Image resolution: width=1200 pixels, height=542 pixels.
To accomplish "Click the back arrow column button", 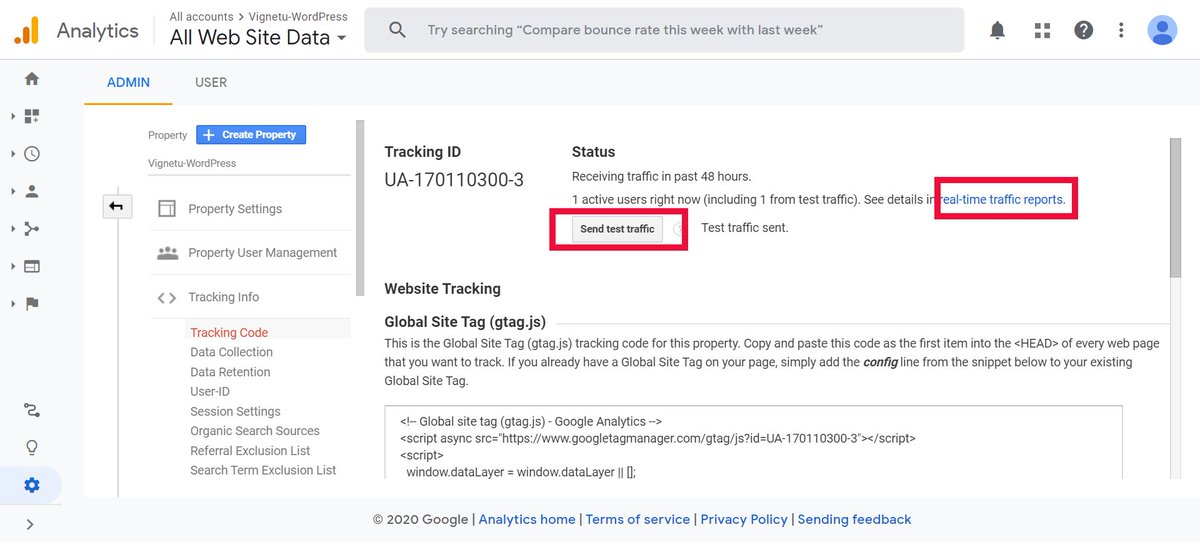I will 116,207.
